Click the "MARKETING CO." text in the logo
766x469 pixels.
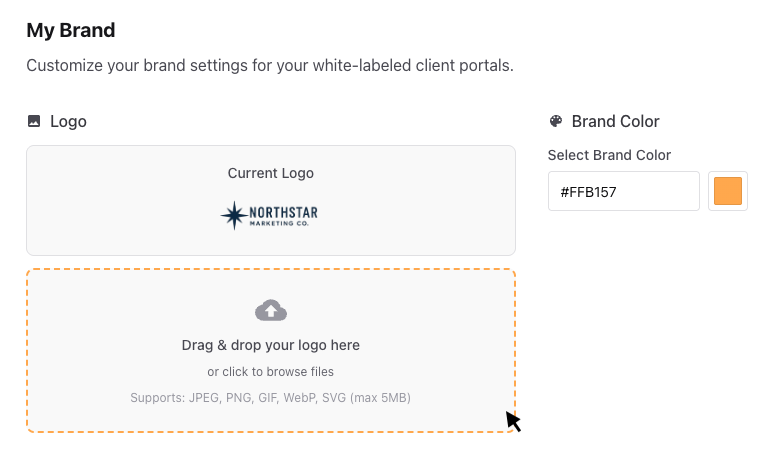point(283,224)
